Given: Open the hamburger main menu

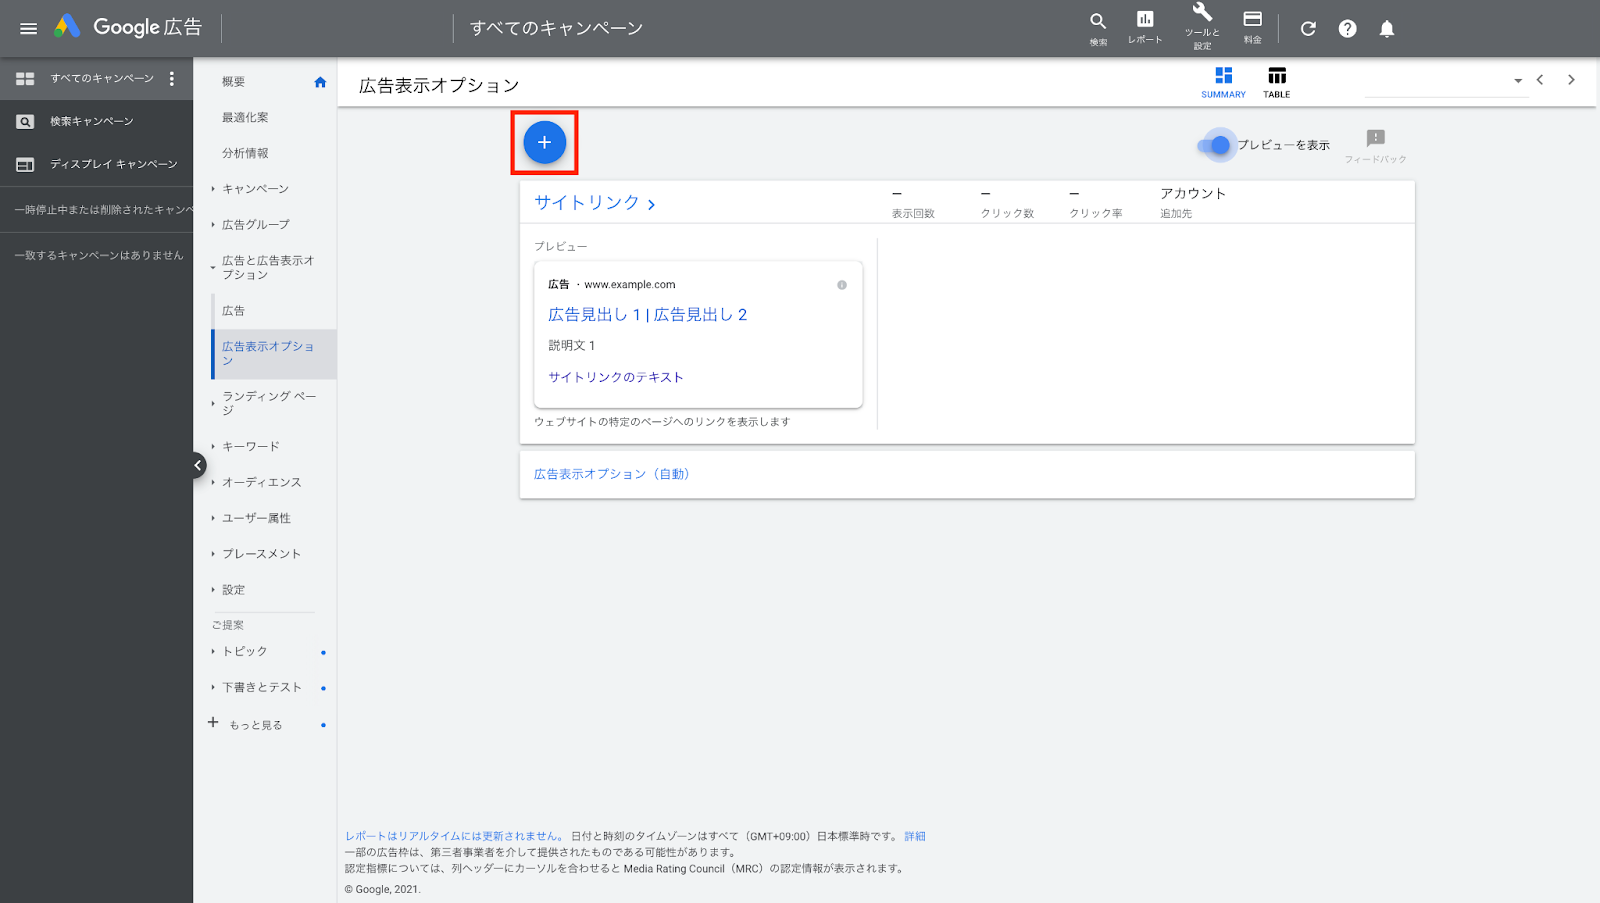Looking at the screenshot, I should click(28, 28).
